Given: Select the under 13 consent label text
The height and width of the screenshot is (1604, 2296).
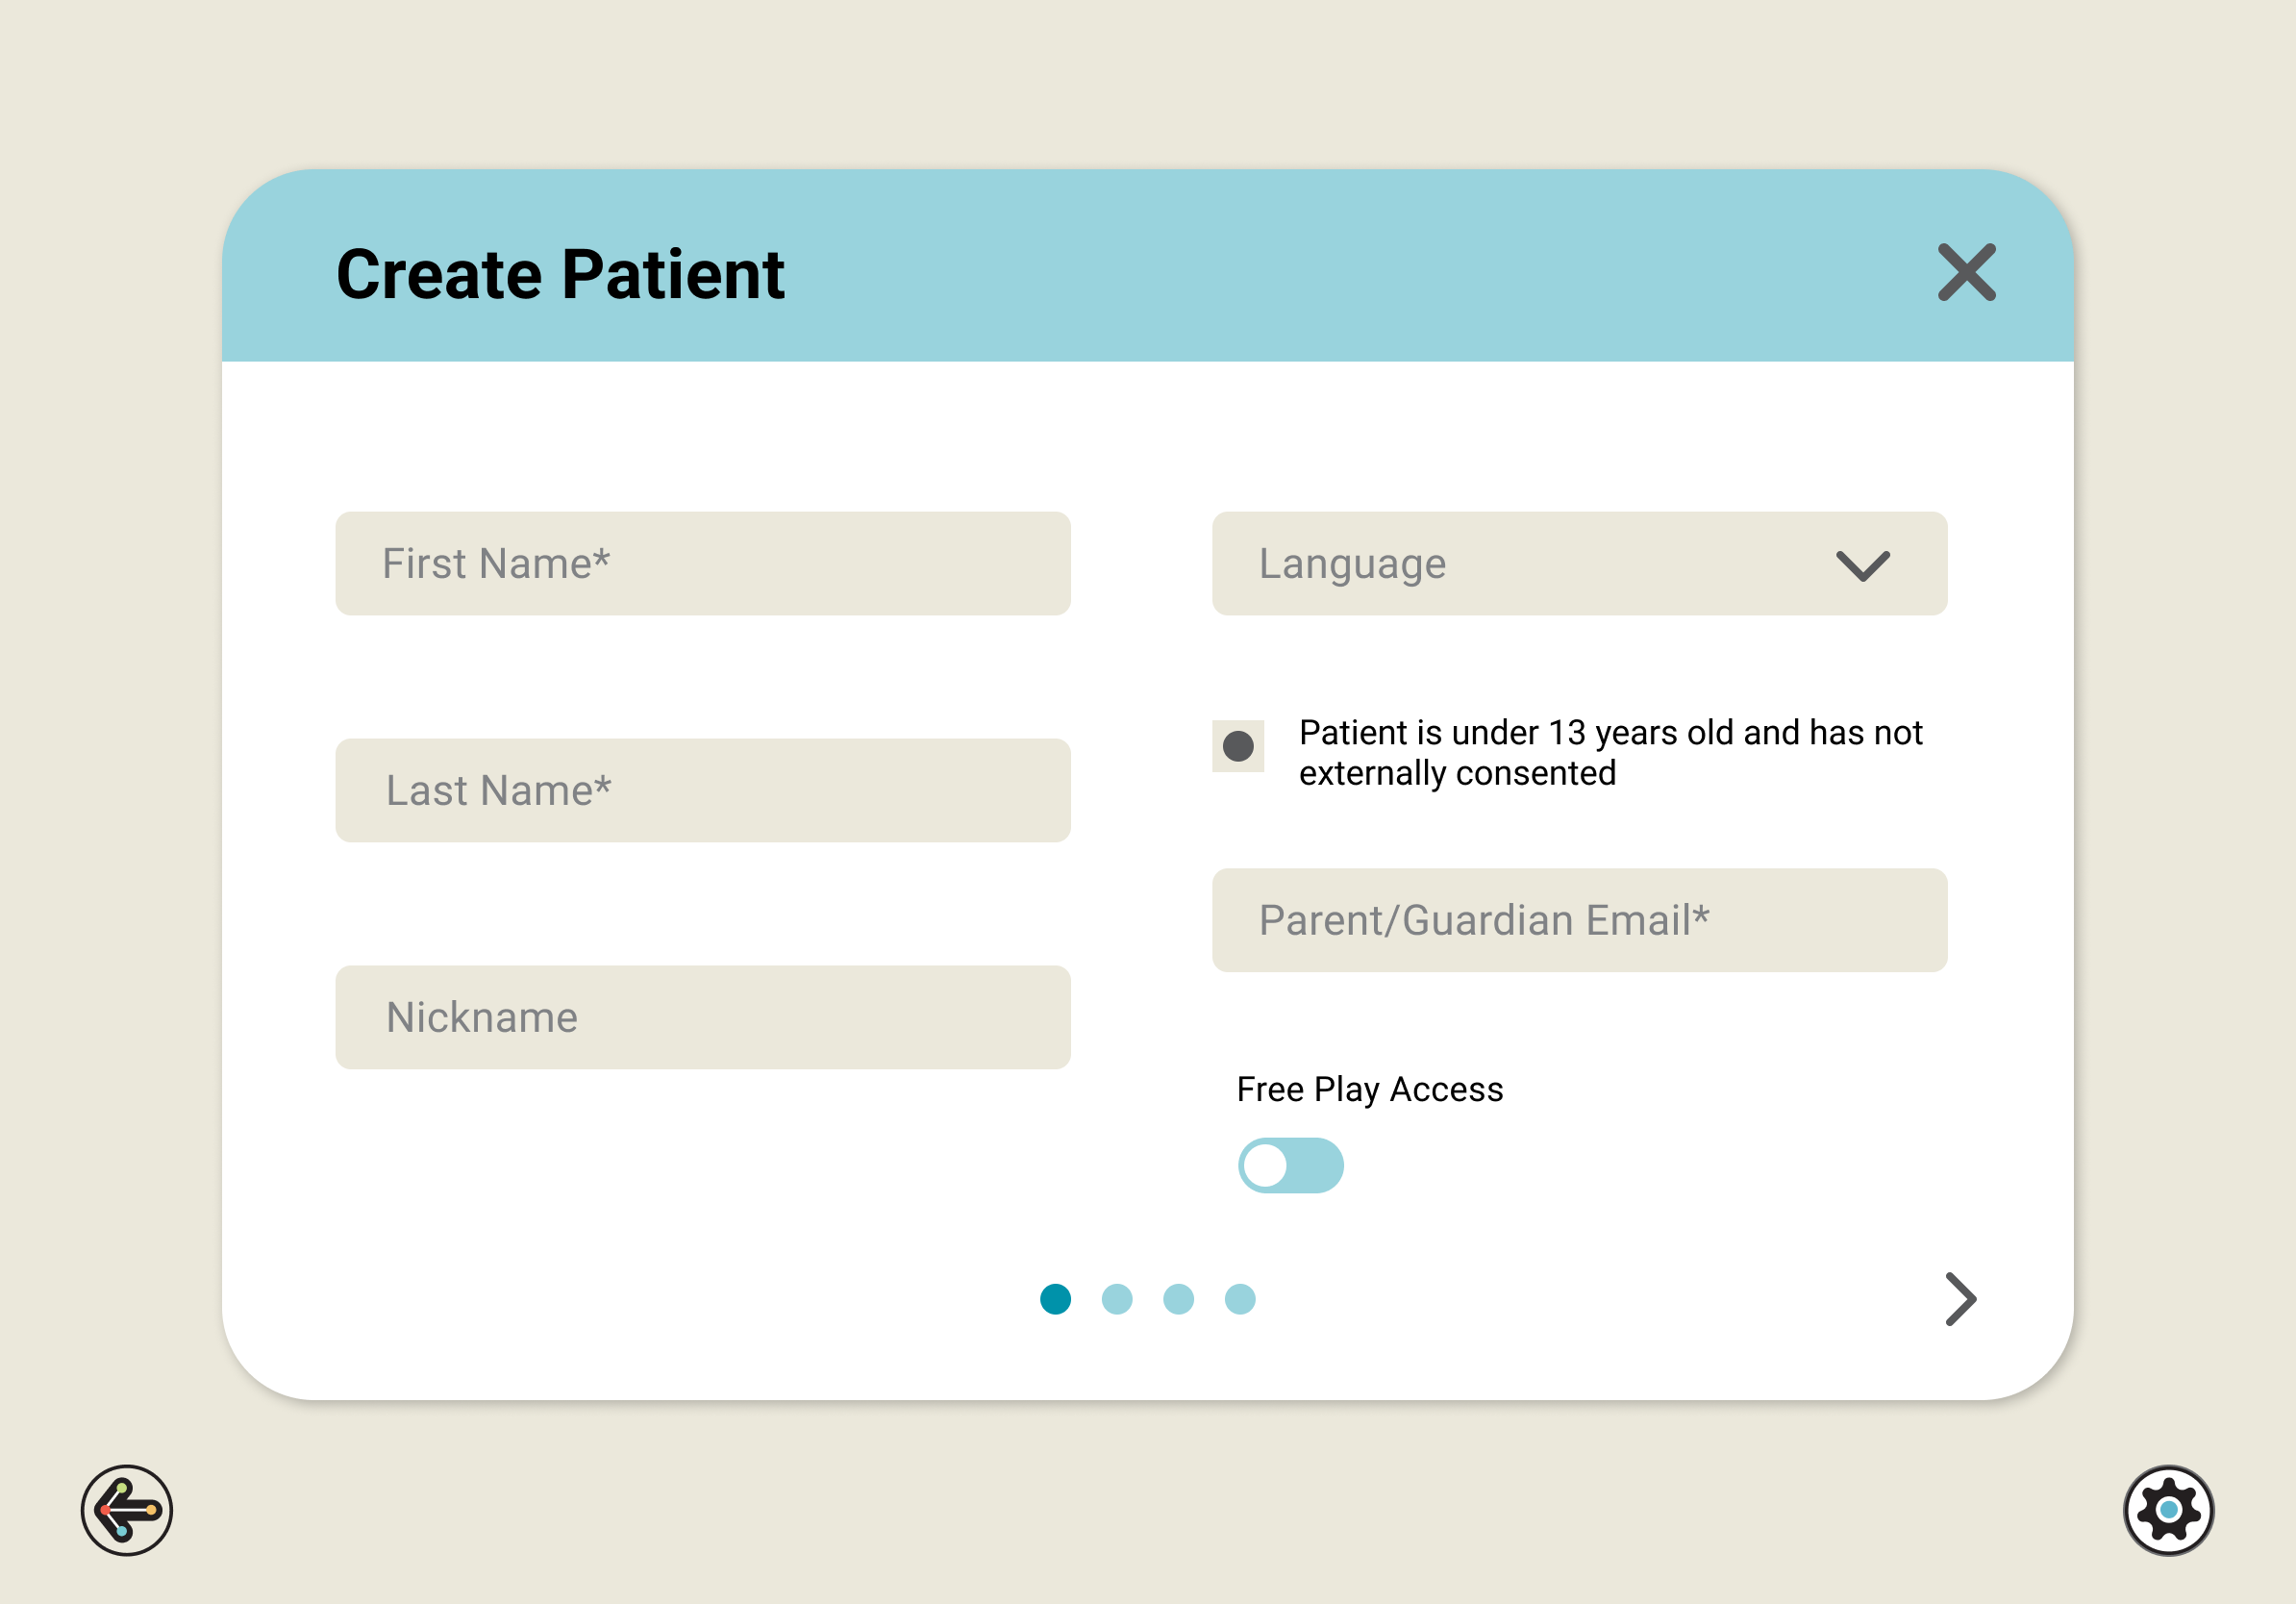Looking at the screenshot, I should click(1610, 753).
